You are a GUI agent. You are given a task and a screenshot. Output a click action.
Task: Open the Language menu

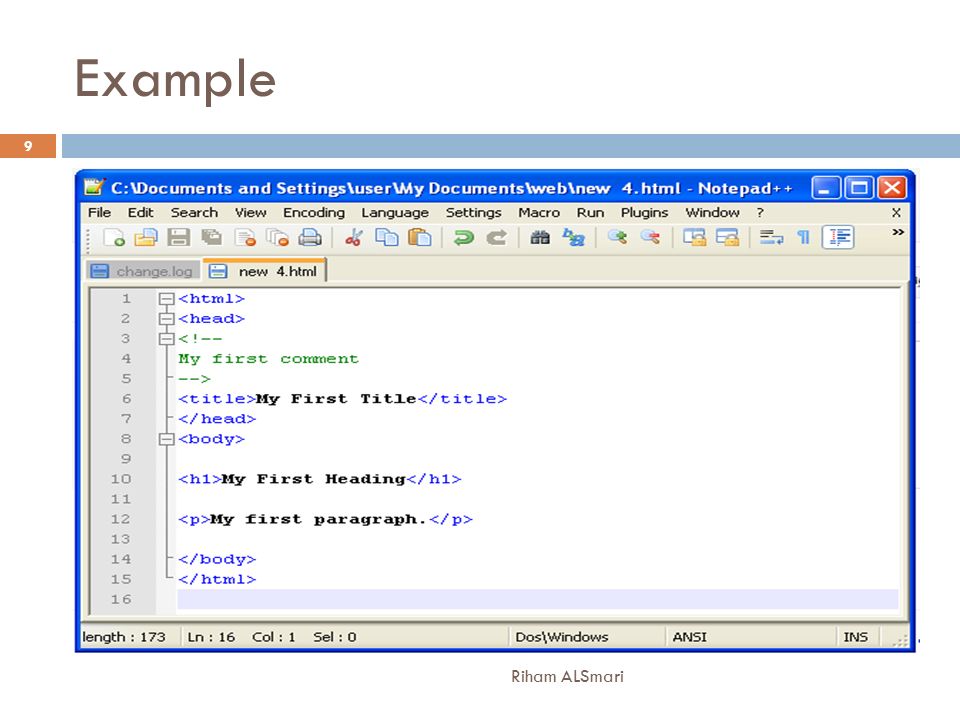point(395,212)
